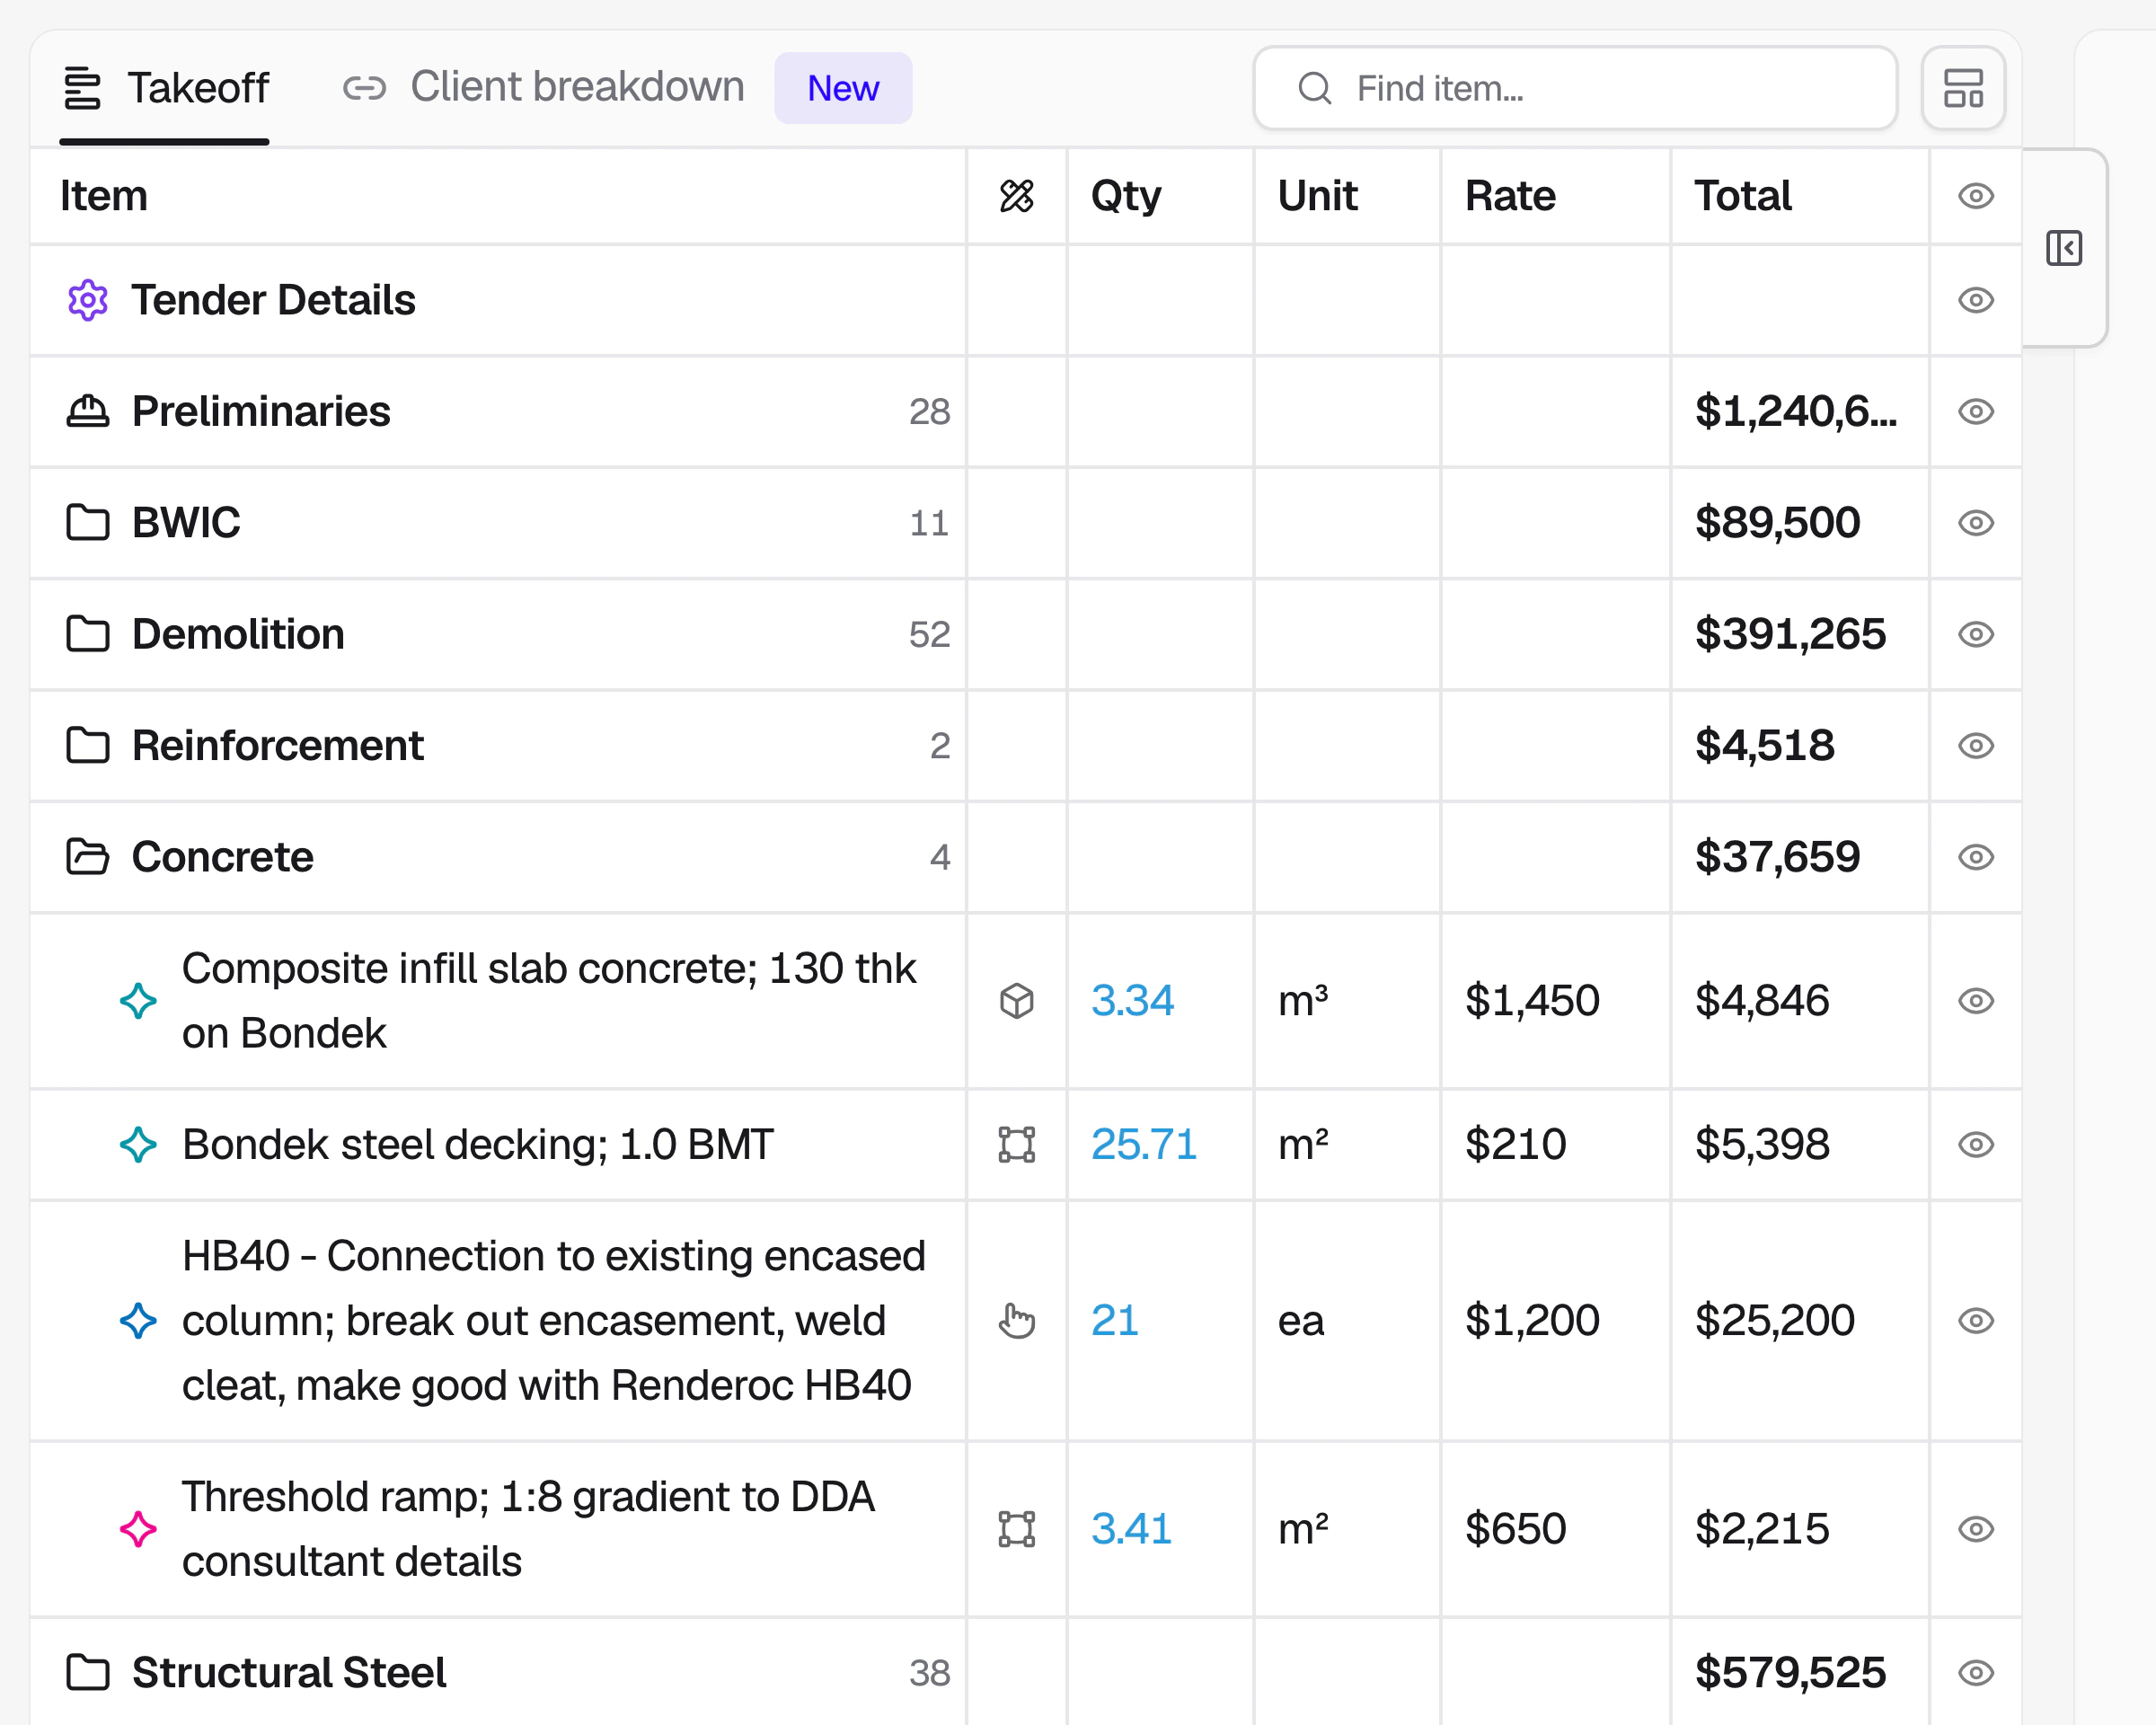The width and height of the screenshot is (2156, 1725).
Task: Click quantity 25.71 for Bondek decking
Action: [1143, 1145]
